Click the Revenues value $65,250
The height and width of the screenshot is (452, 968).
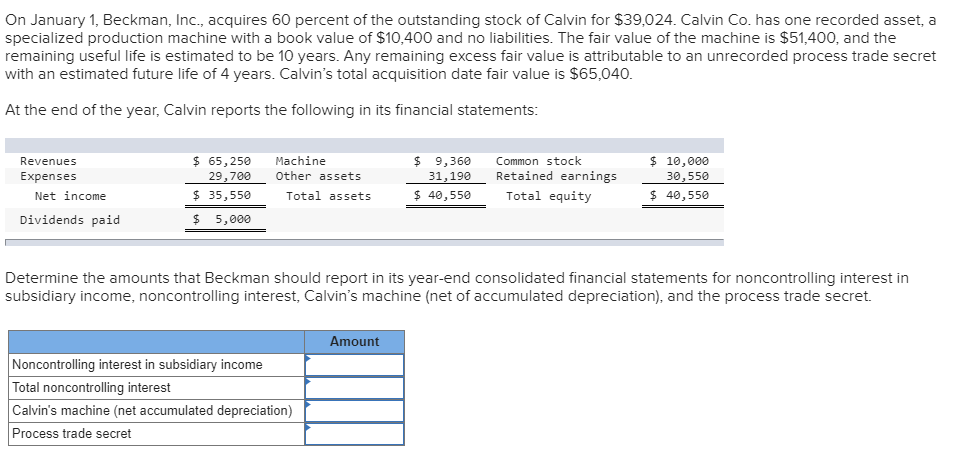222,161
